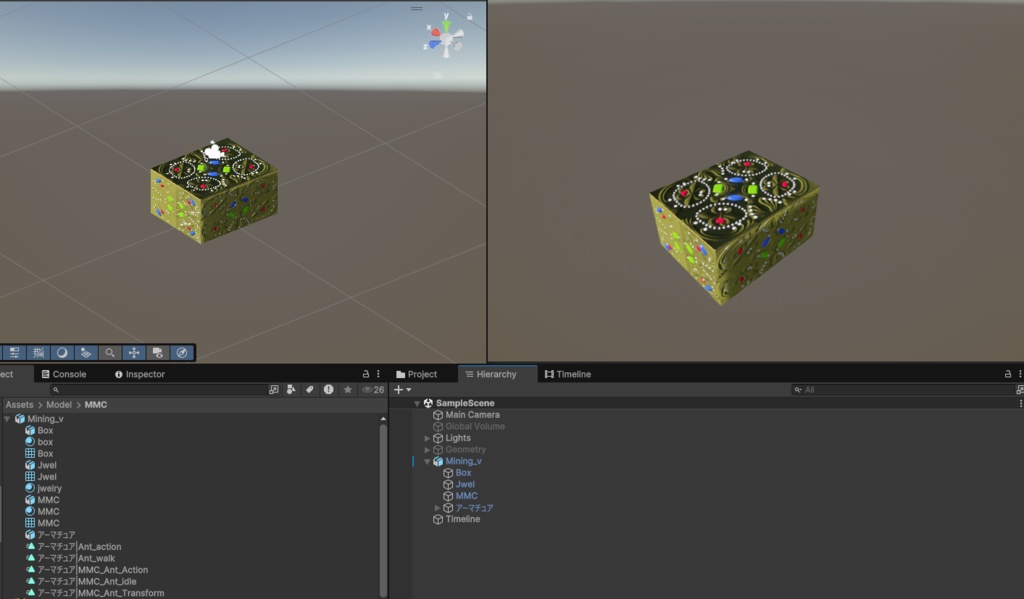Click the search by label tag icon

(x=310, y=389)
